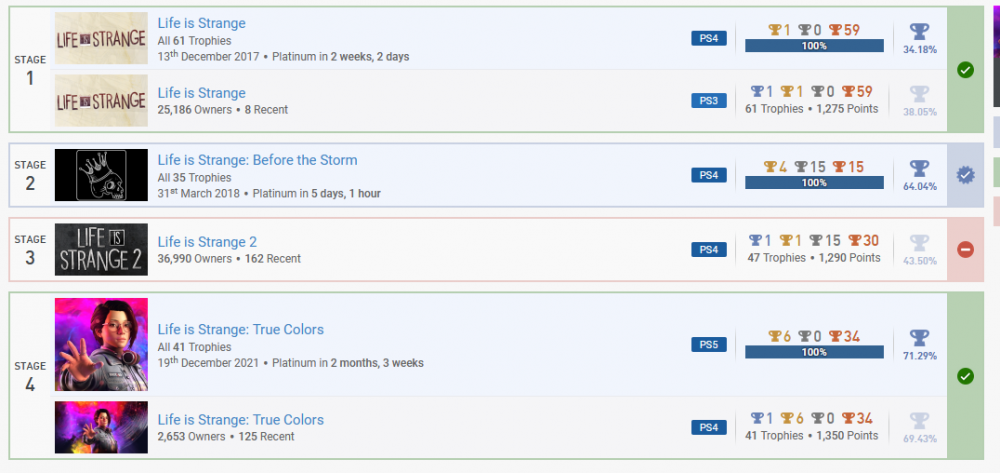Click green checkmark status icon for Stage 4
1000x473 pixels.
[x=965, y=376]
